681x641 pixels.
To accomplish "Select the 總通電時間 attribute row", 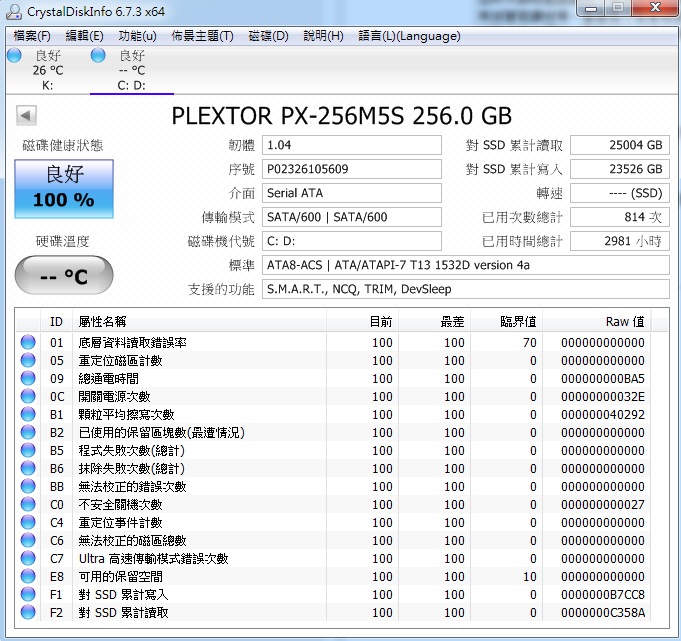I will coord(333,378).
